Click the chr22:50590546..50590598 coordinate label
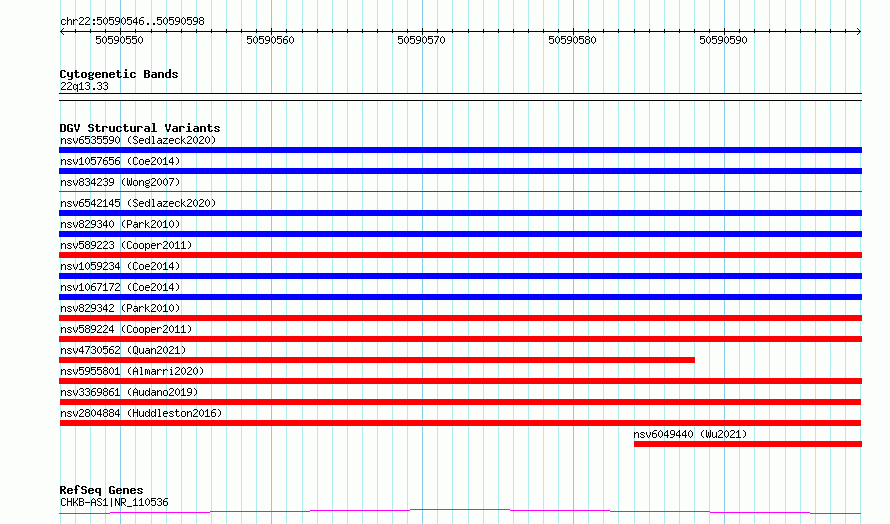The height and width of the screenshot is (524, 890). (x=132, y=22)
